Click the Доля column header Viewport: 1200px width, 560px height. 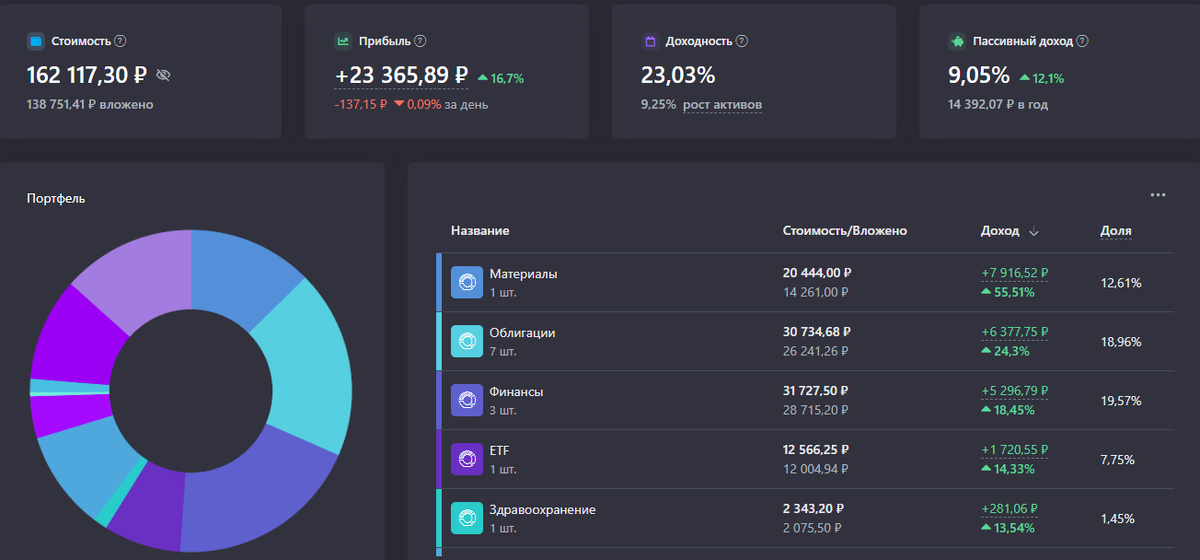(x=1116, y=231)
